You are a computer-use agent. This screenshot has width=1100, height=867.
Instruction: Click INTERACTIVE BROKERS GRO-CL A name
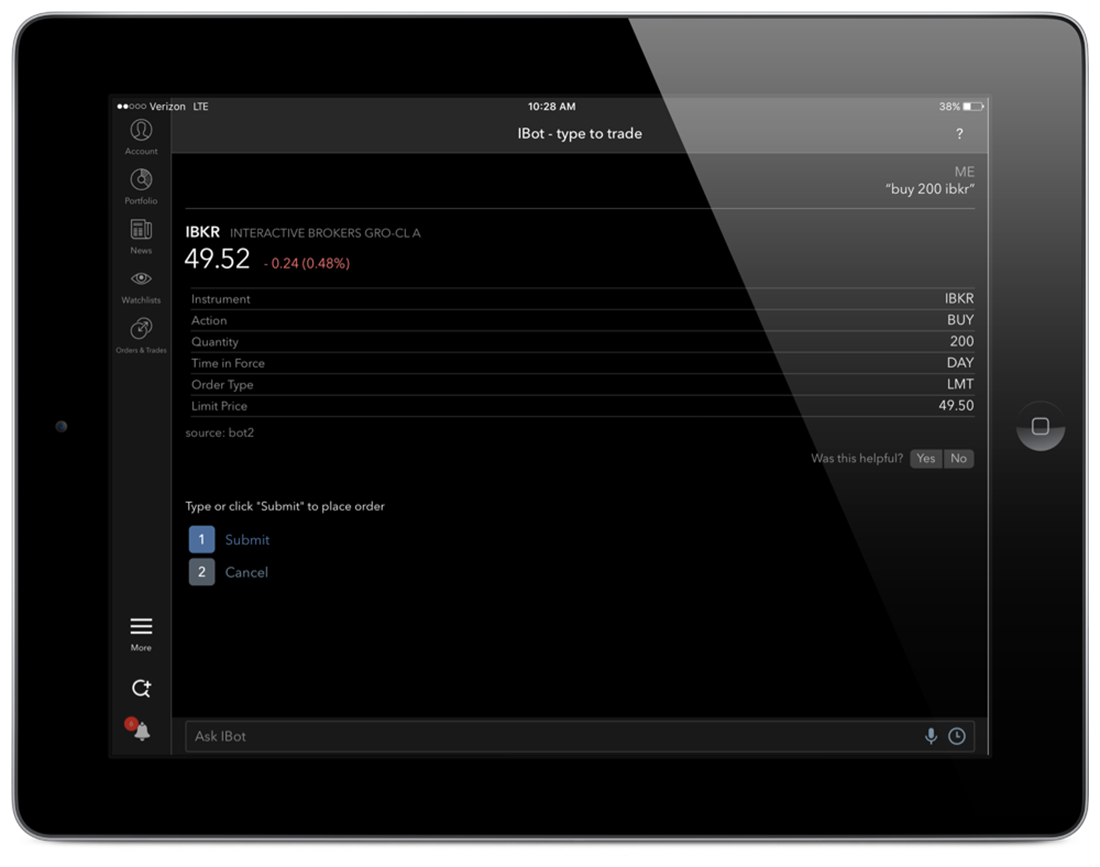click(x=326, y=233)
